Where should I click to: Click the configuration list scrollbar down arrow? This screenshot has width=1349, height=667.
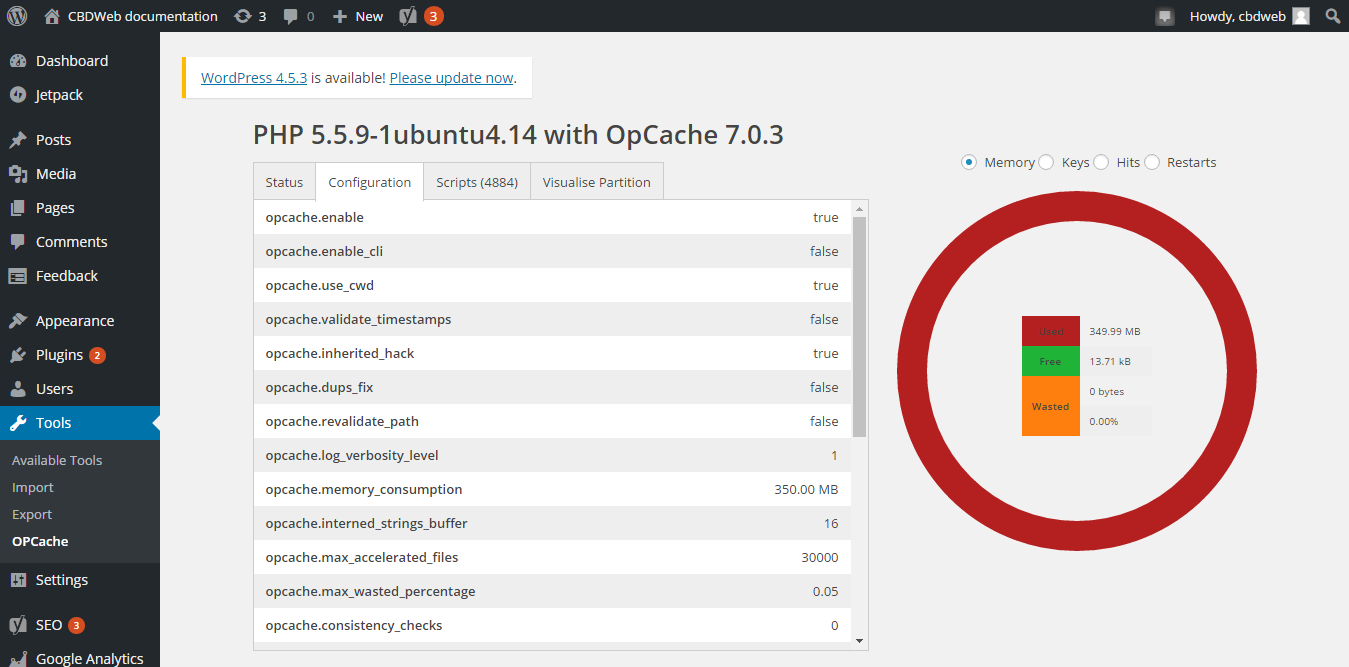point(859,641)
